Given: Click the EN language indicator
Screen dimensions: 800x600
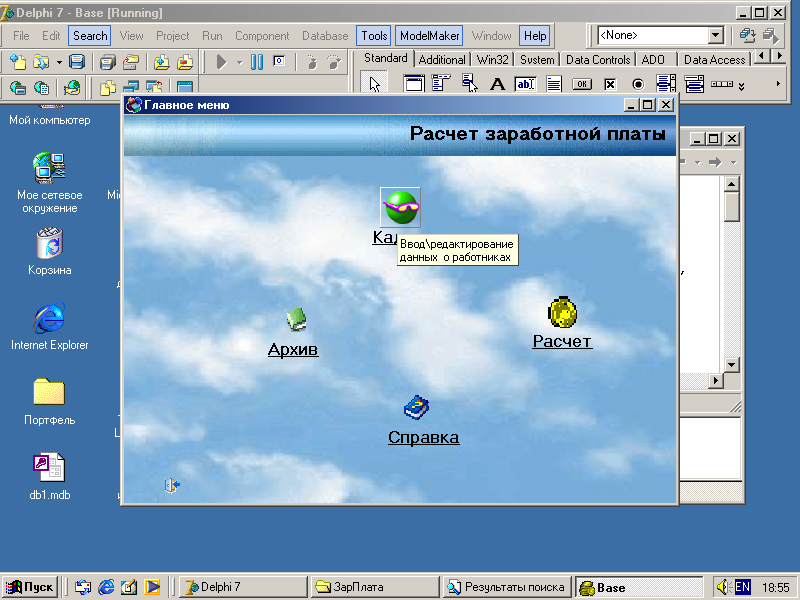Looking at the screenshot, I should point(743,587).
